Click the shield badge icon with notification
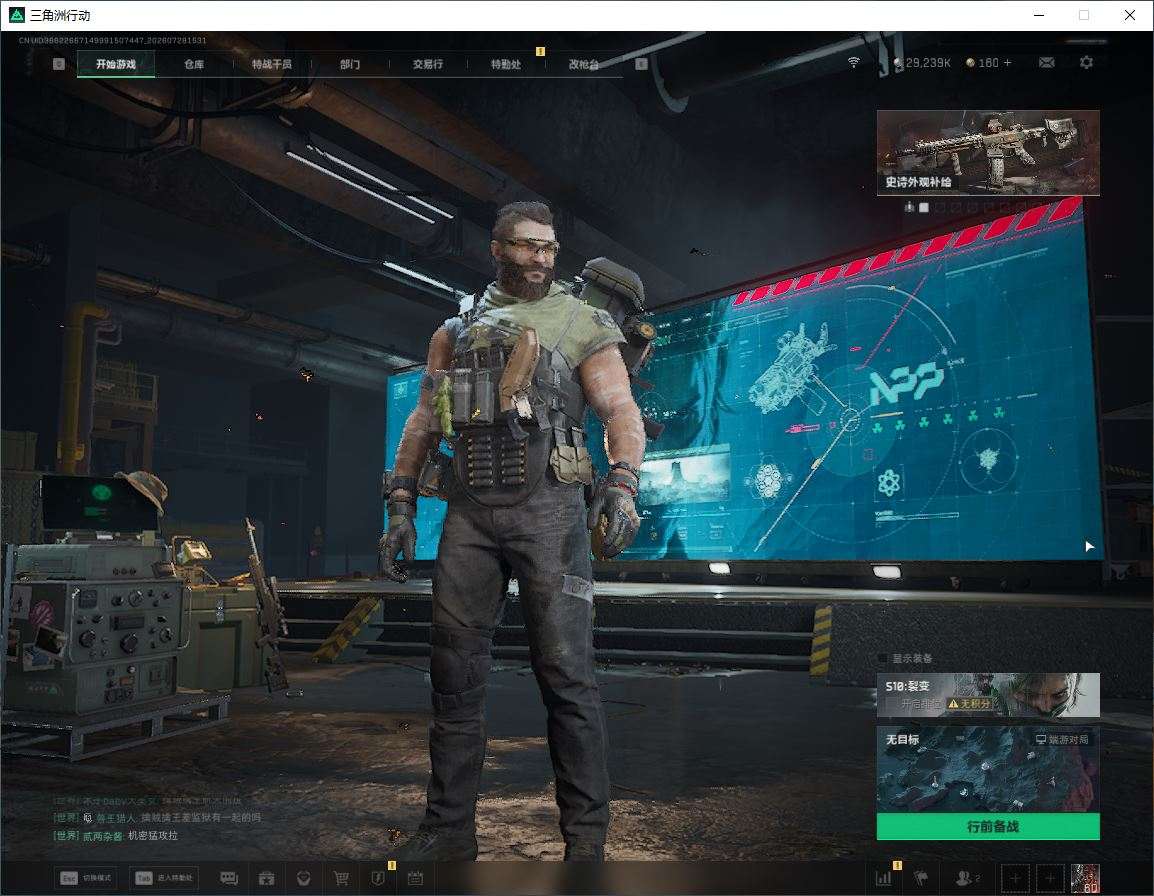Screen dimensions: 1154x896 pos(378,878)
